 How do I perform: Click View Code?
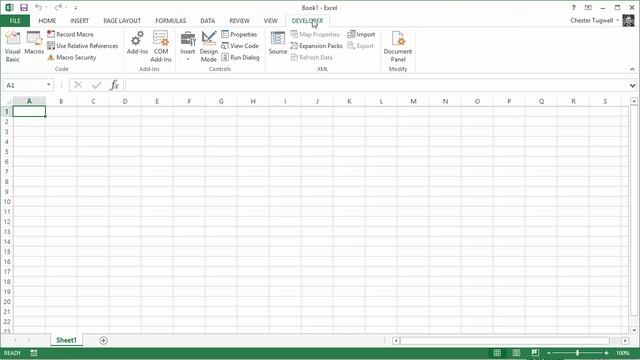[x=240, y=46]
